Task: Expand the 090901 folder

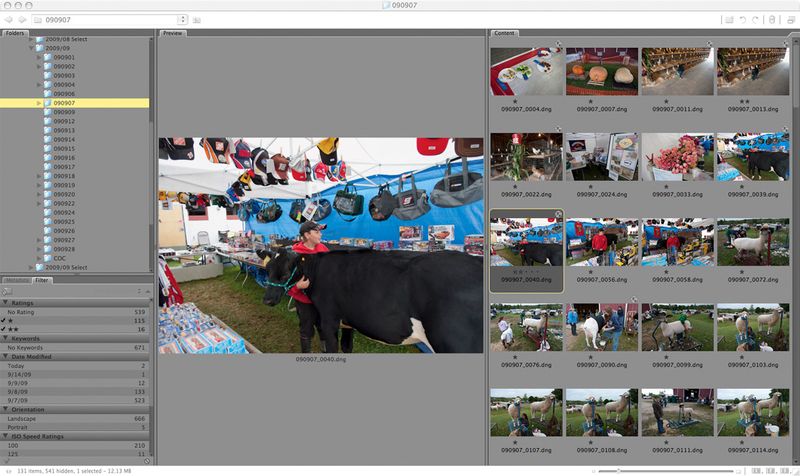Action: pyautogui.click(x=39, y=57)
